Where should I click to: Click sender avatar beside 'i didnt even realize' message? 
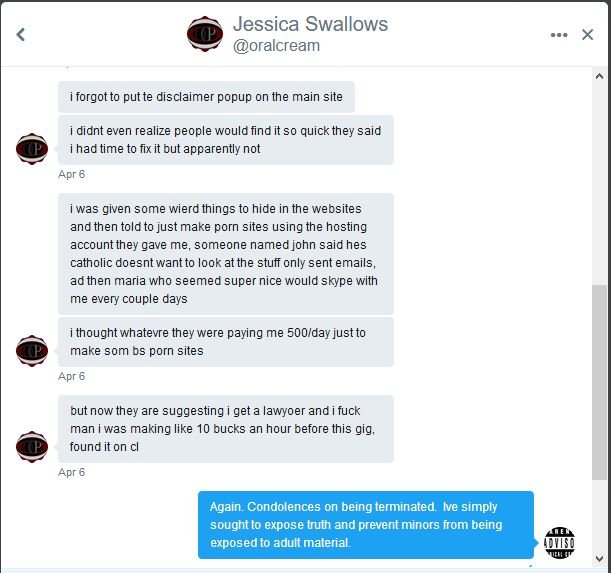pos(32,149)
